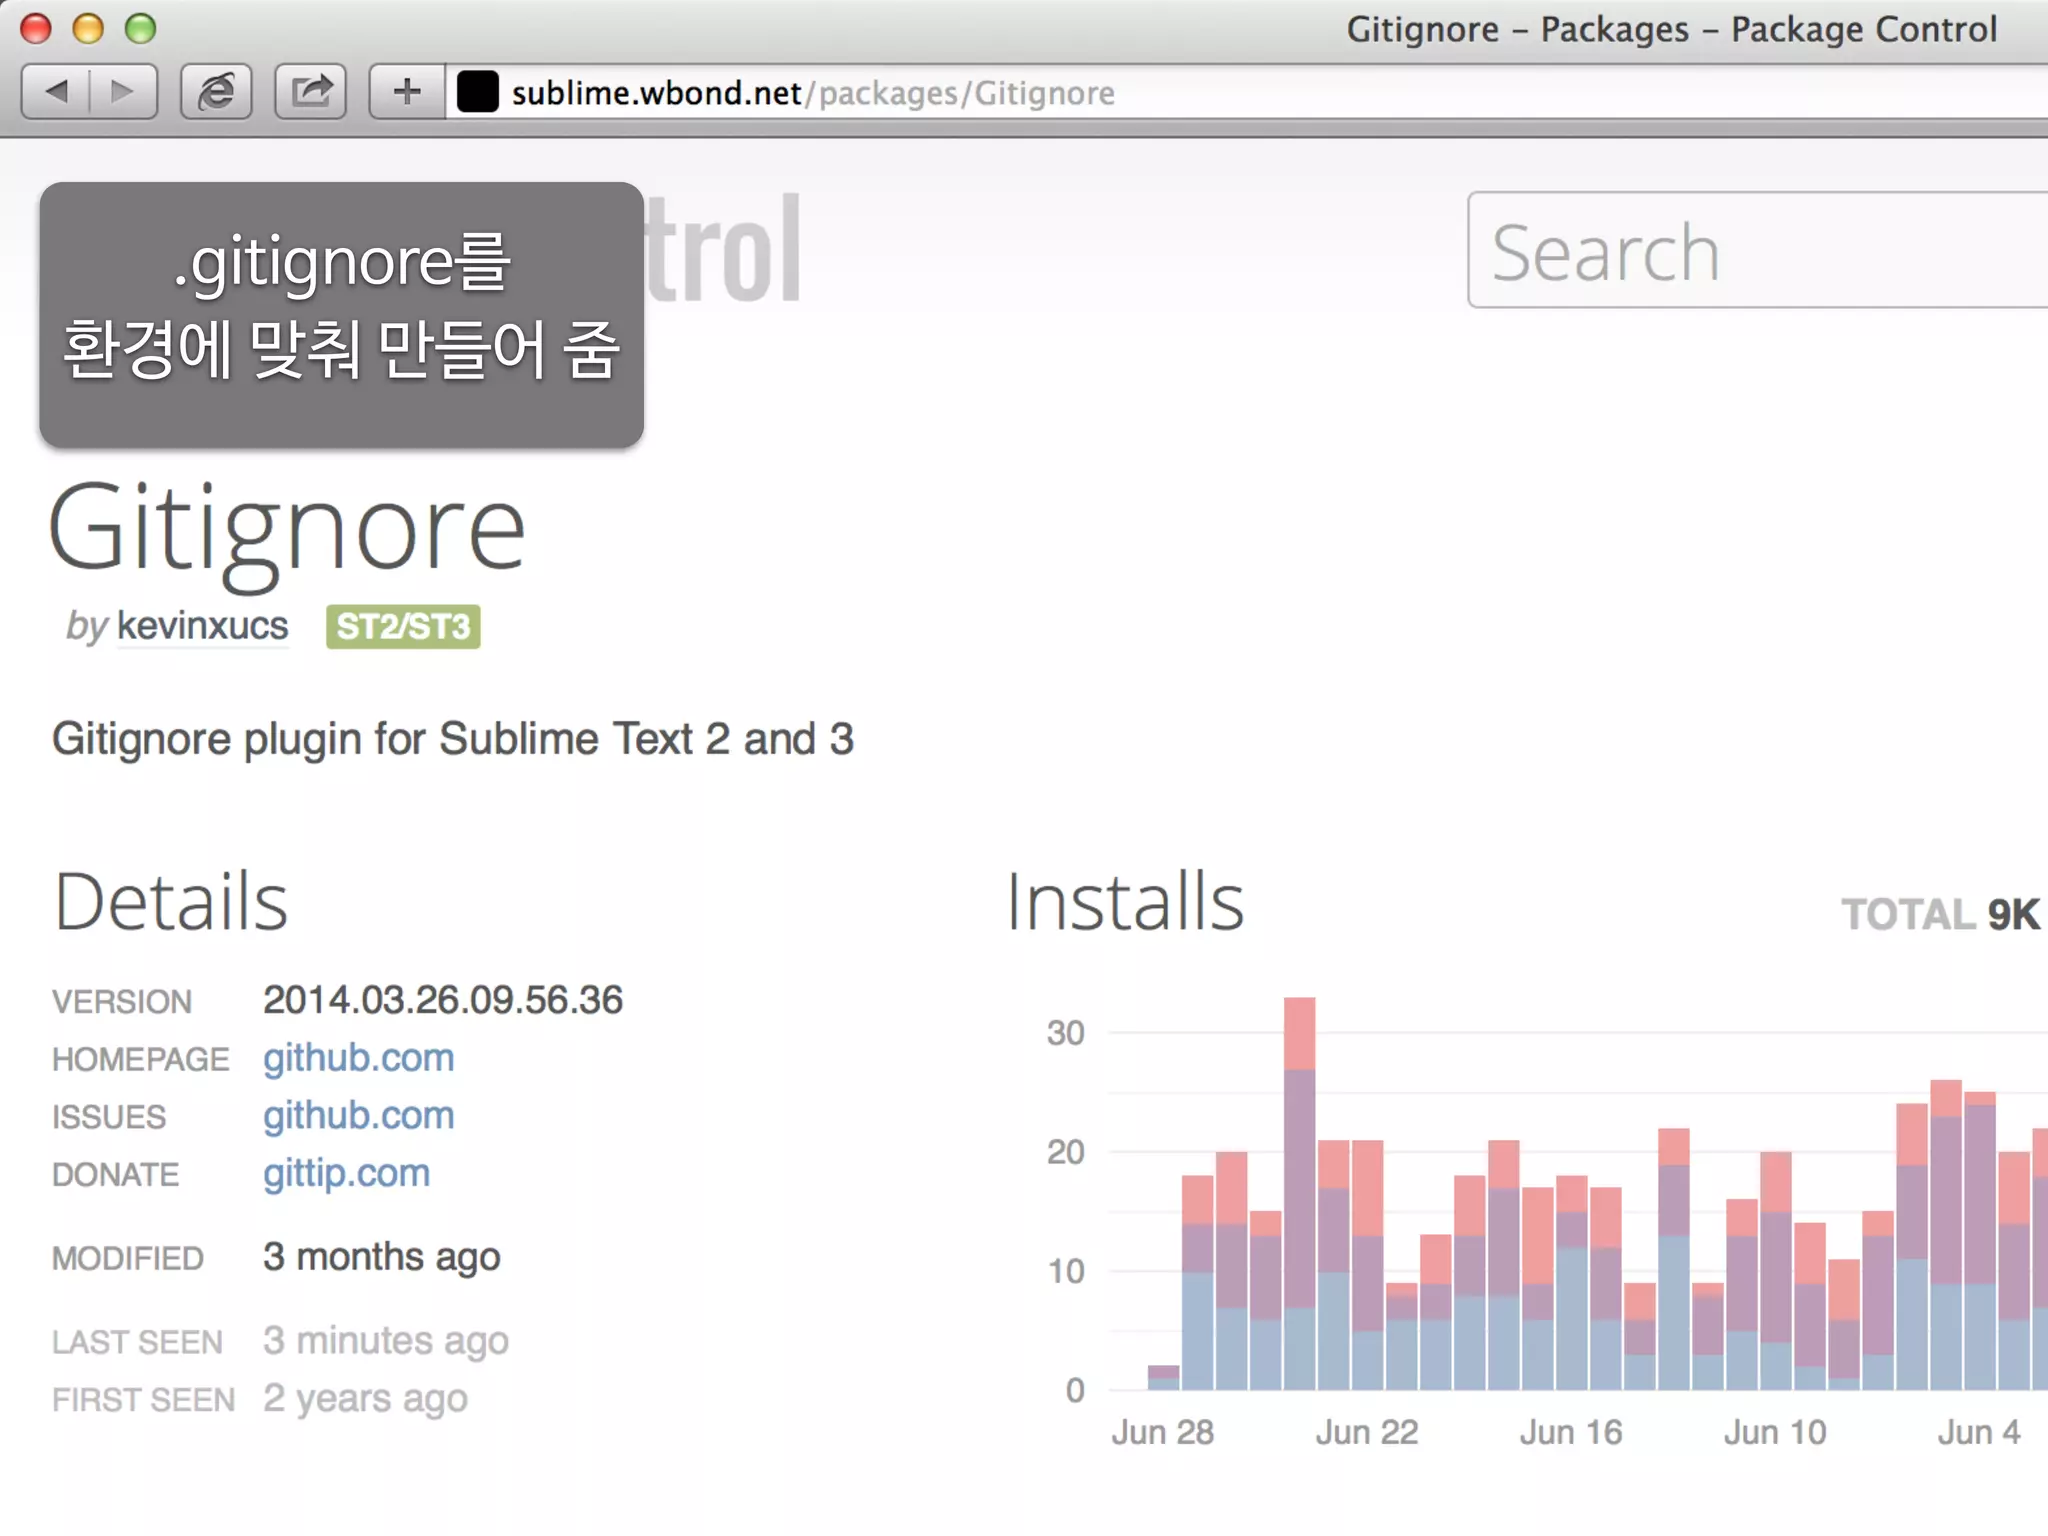
Task: Add a bookmark with the plus button
Action: (x=407, y=92)
